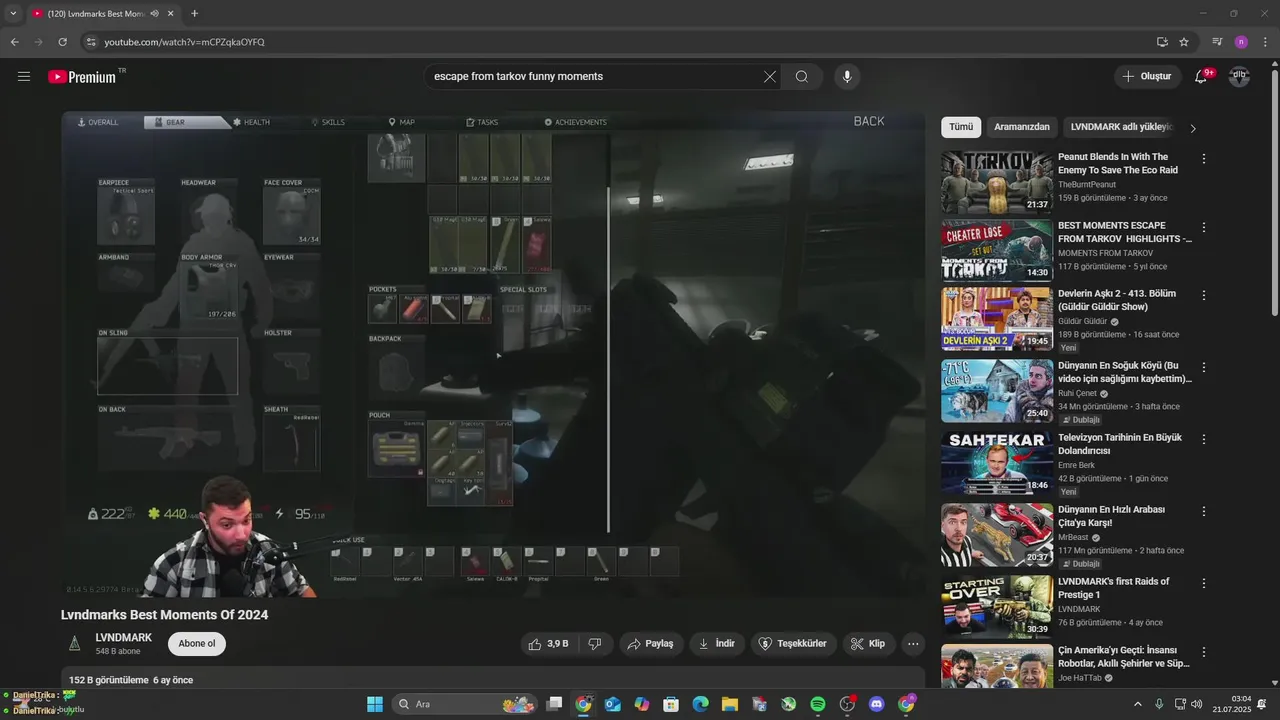Image resolution: width=1280 pixels, height=720 pixels.
Task: Open options for Peanut Blends In video
Action: coord(1204,159)
